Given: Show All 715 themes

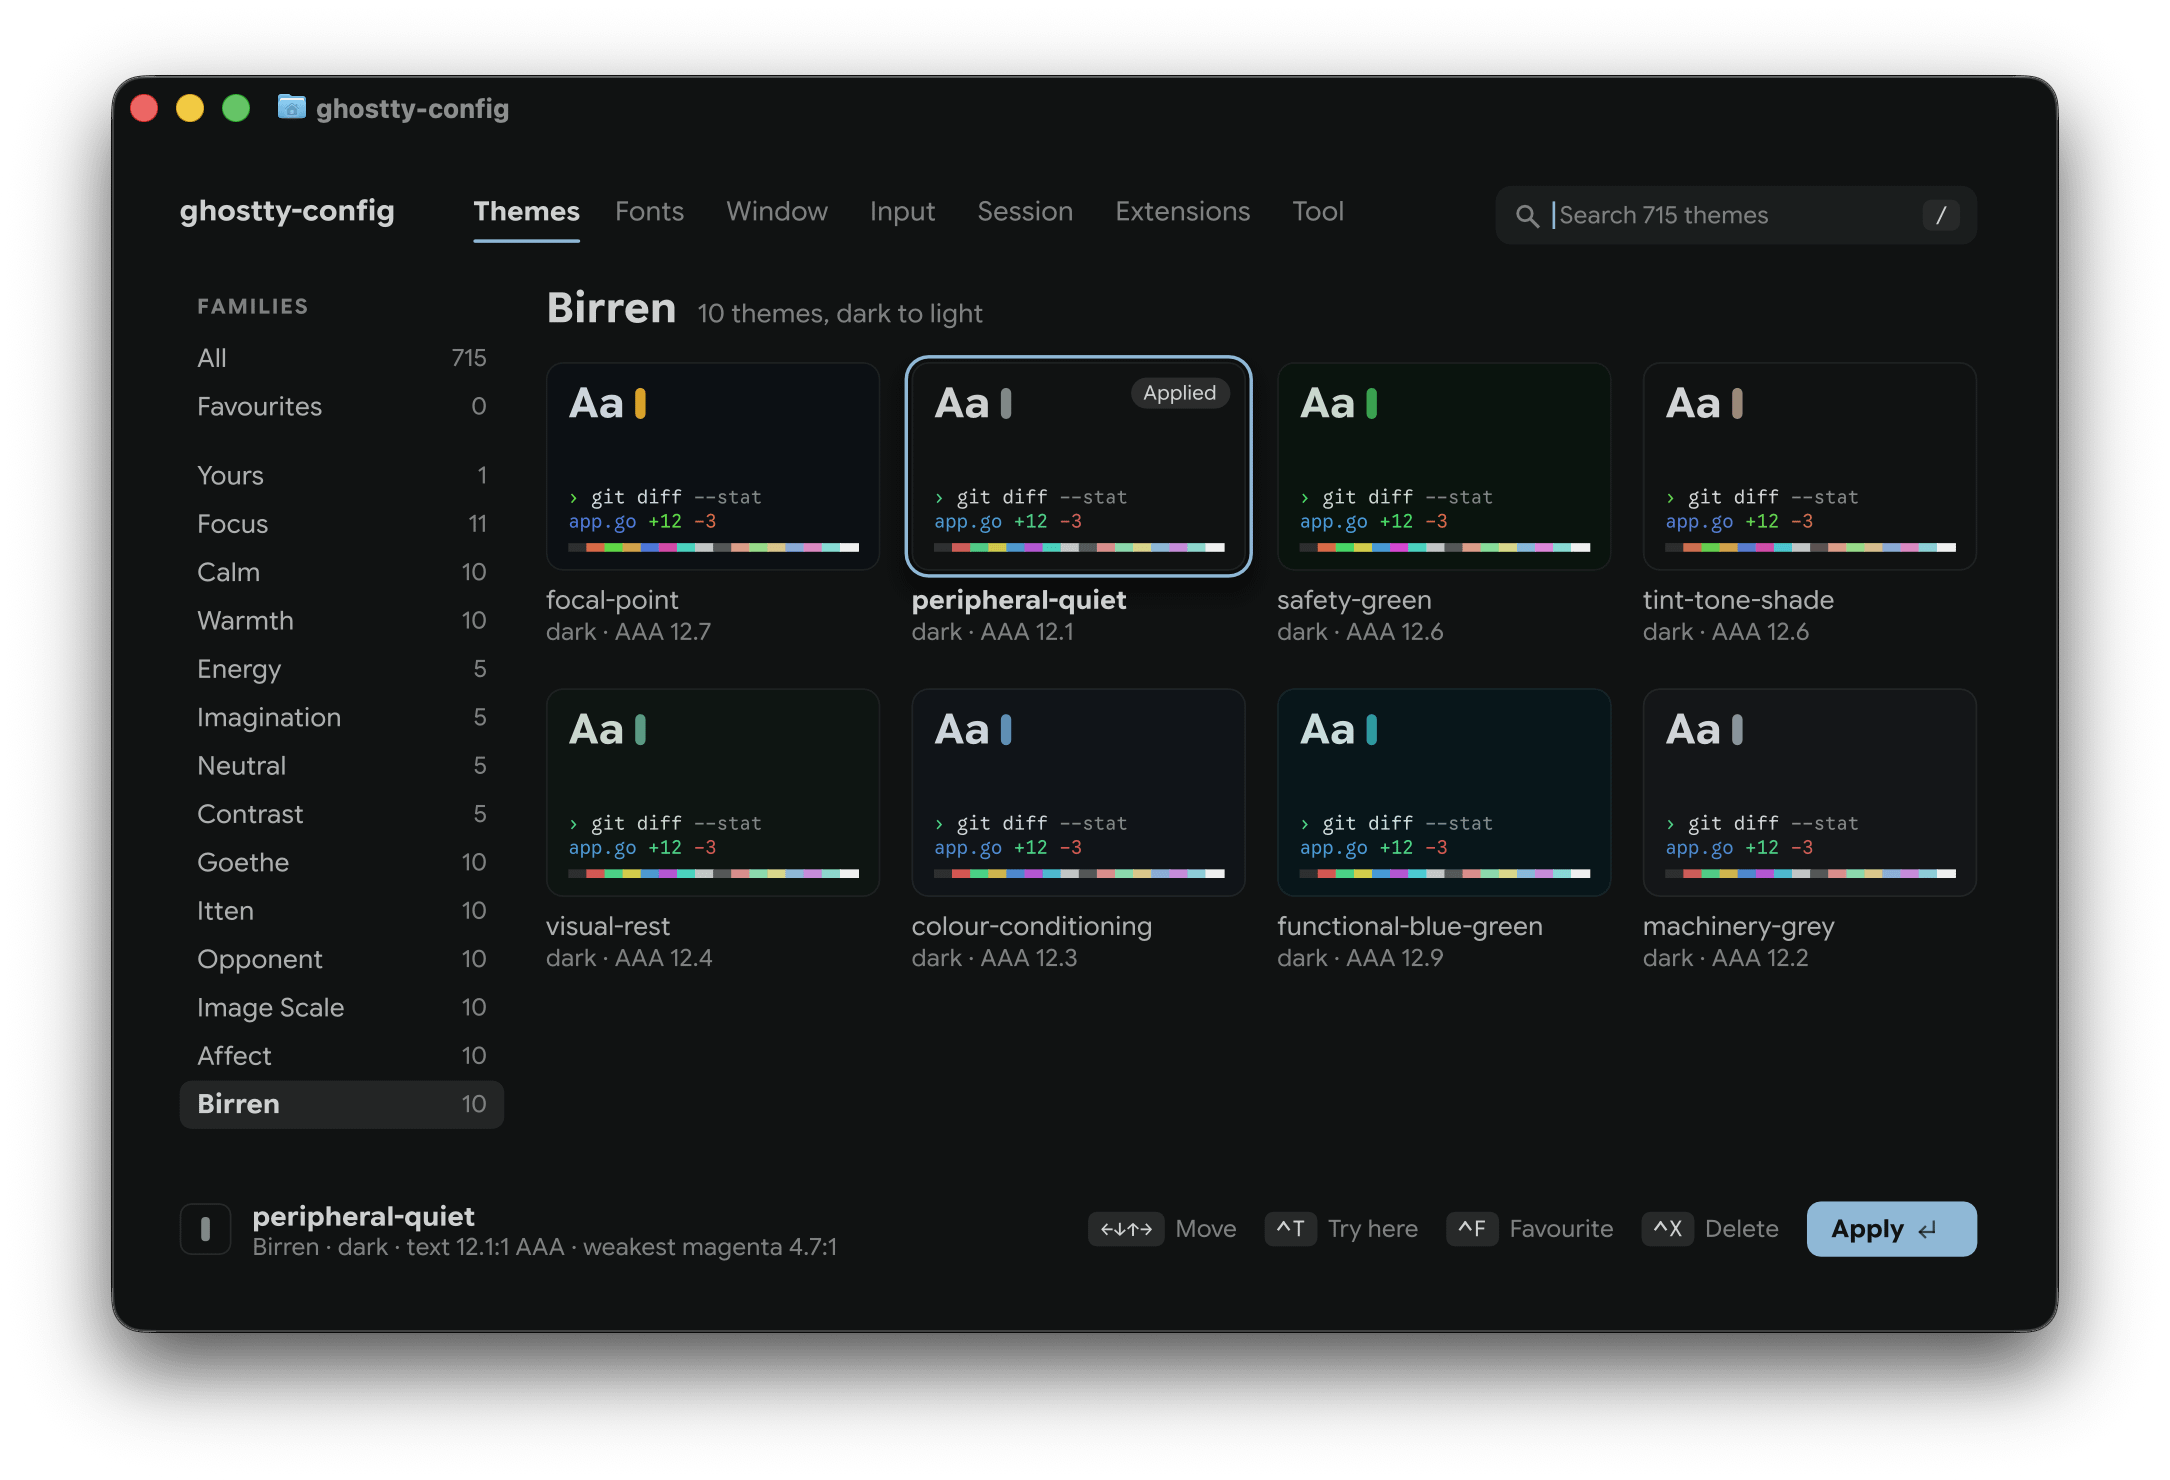Looking at the screenshot, I should [x=341, y=358].
